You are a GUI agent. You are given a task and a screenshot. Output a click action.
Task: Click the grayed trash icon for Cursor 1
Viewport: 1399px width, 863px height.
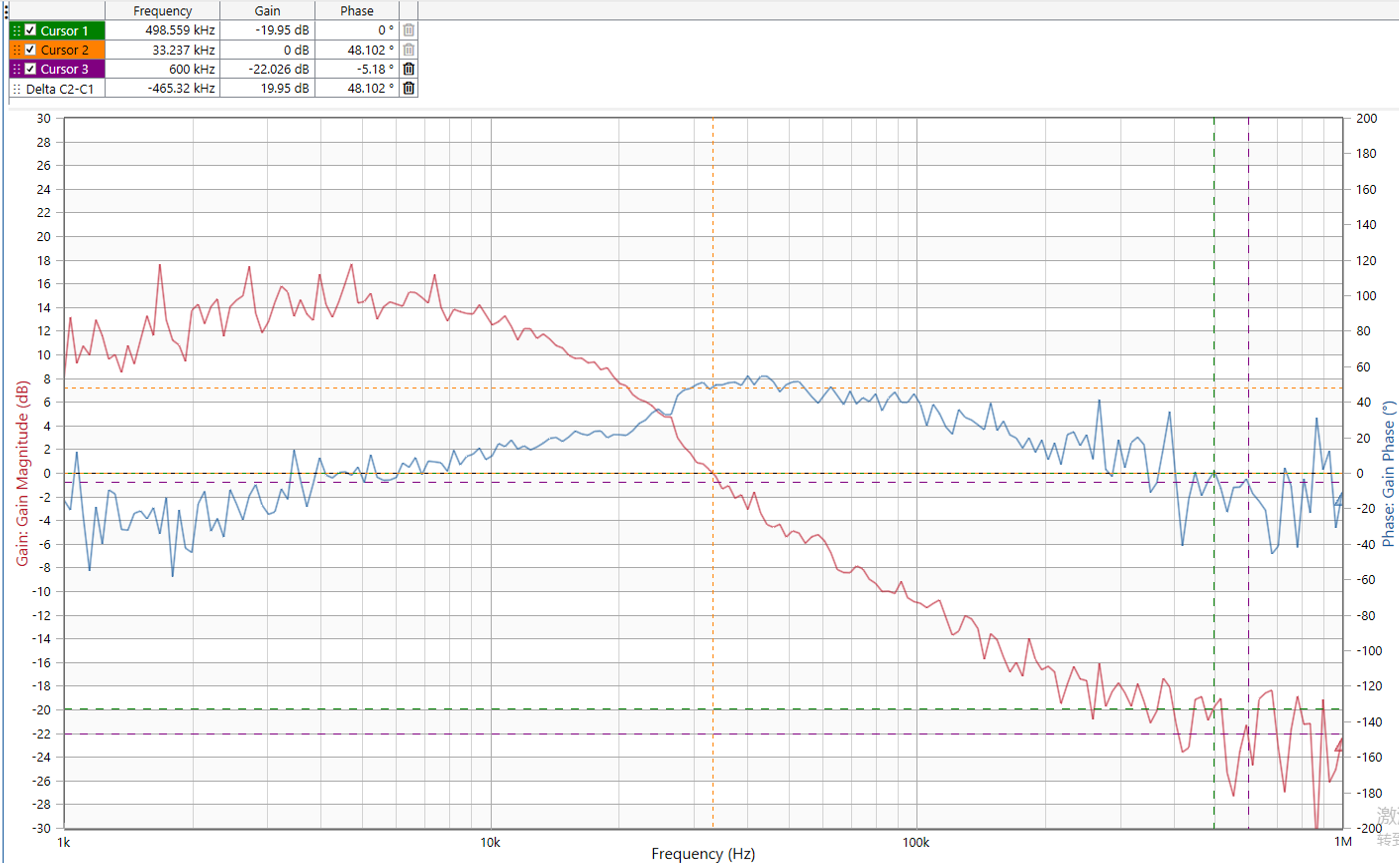tap(408, 30)
